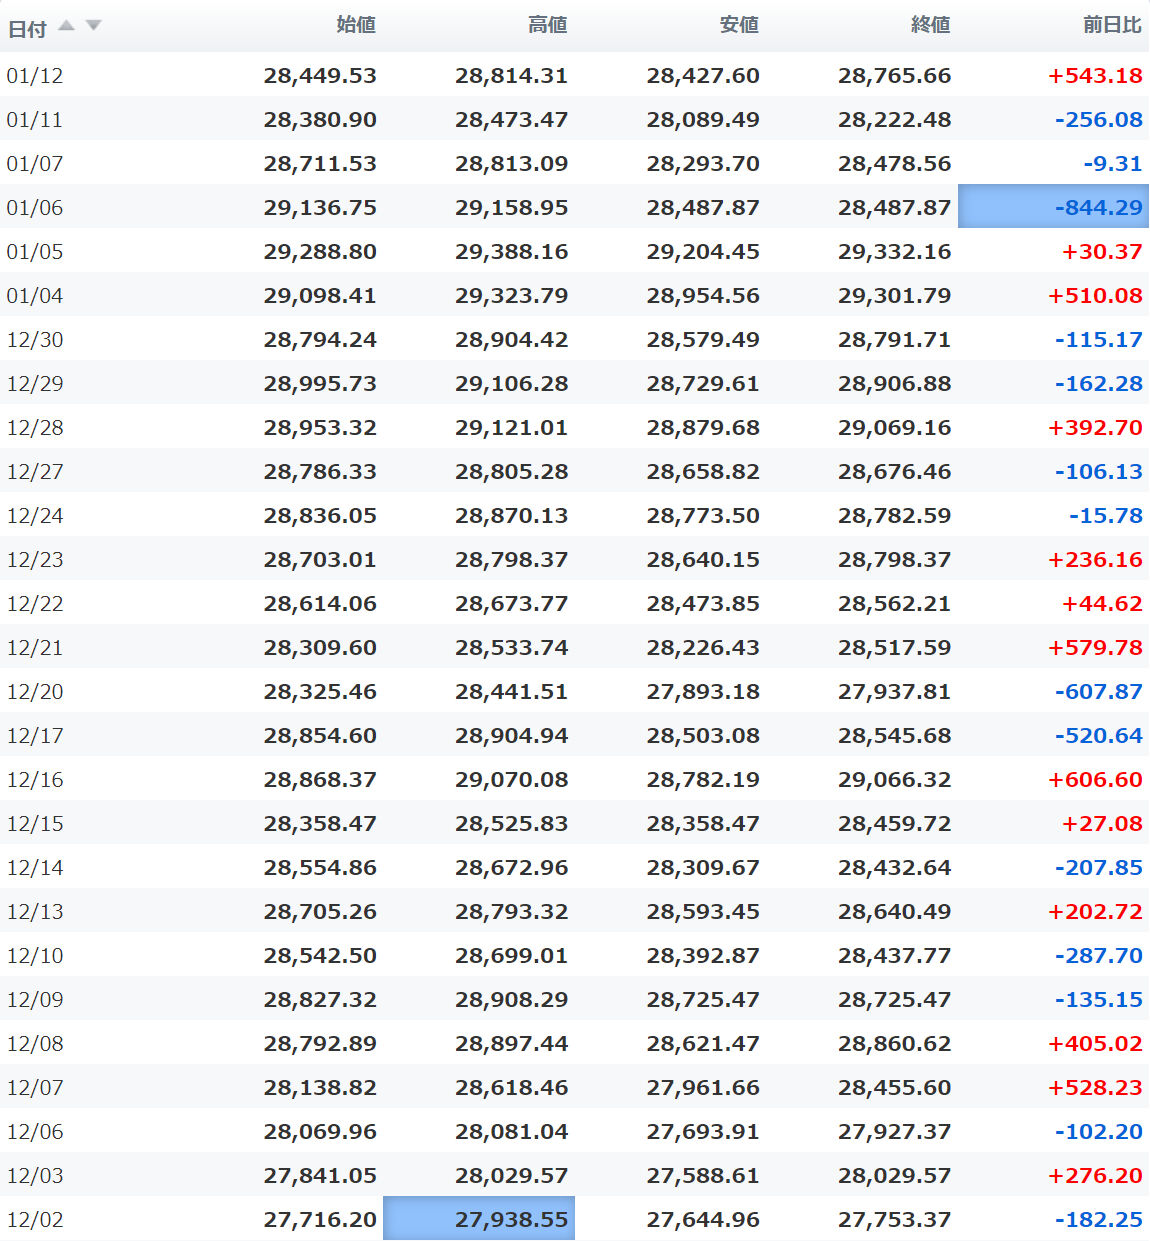
Task: Click the 安値 column header
Action: [739, 25]
